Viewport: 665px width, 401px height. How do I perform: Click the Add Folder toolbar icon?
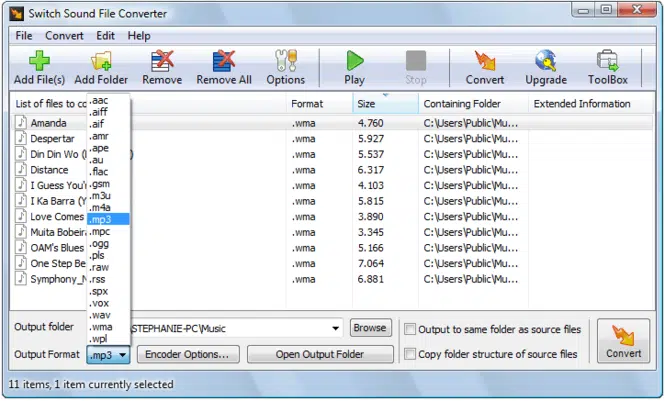[101, 68]
